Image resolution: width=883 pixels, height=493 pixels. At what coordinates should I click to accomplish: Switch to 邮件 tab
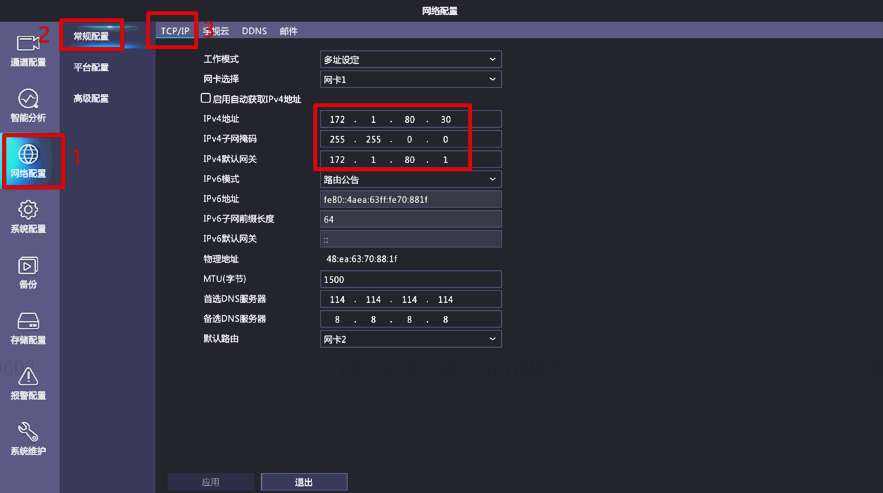288,31
